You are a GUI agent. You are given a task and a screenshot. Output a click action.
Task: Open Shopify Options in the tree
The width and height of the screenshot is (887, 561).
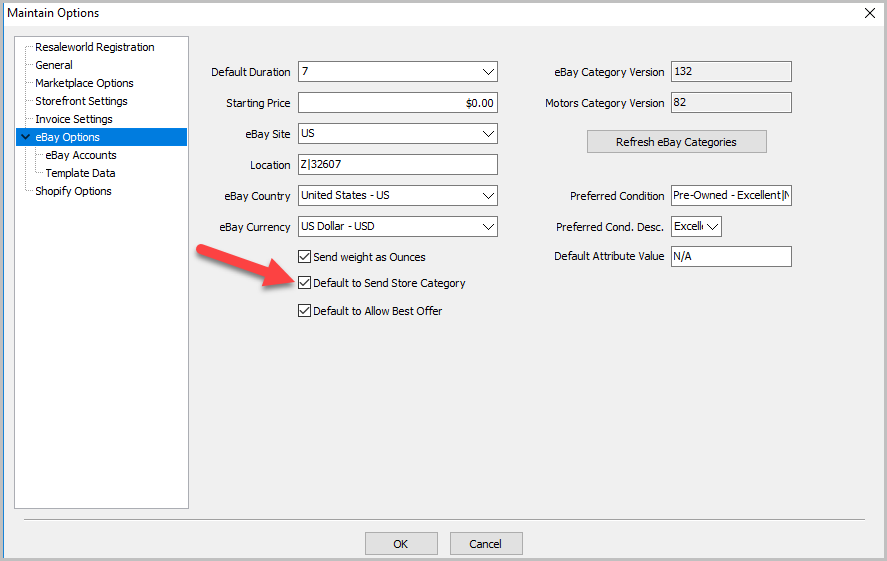click(73, 191)
